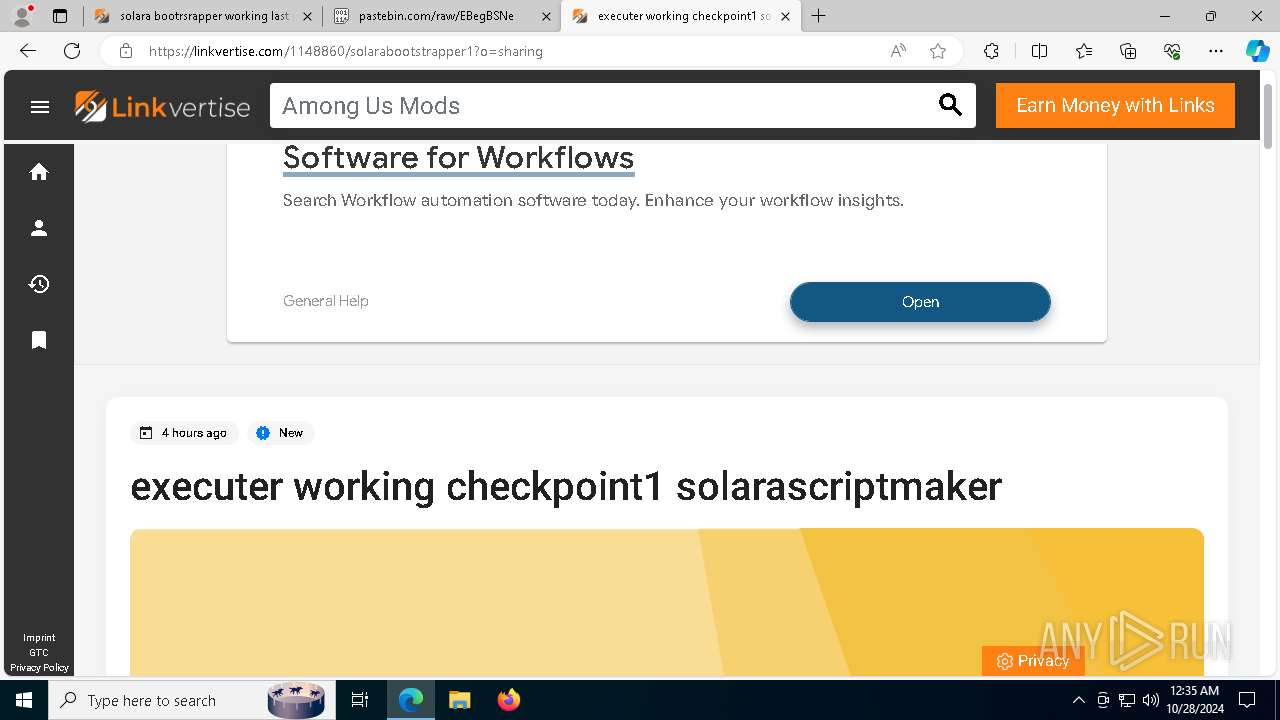Click Earn Money with Links button
Screen dimensions: 1280x720
pyautogui.click(x=1115, y=105)
